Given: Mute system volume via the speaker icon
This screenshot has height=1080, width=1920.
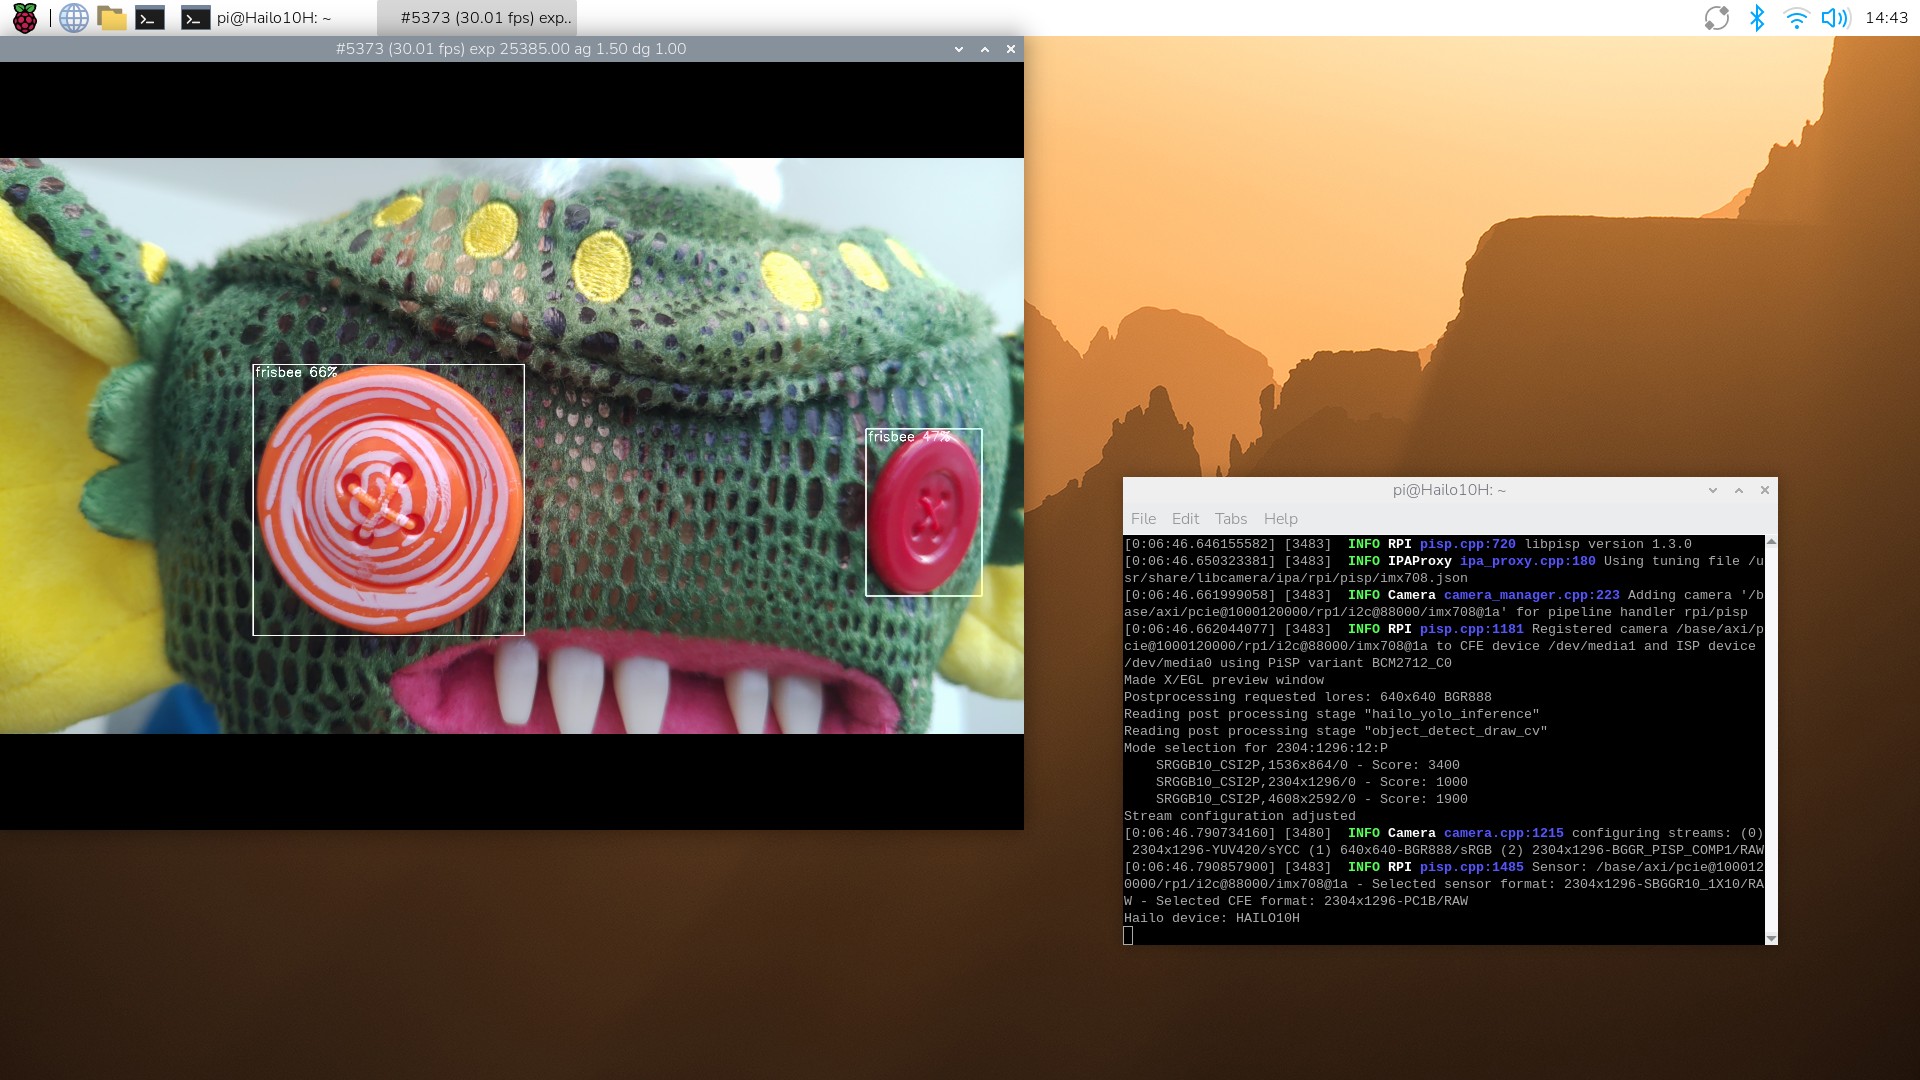Looking at the screenshot, I should [x=1837, y=17].
